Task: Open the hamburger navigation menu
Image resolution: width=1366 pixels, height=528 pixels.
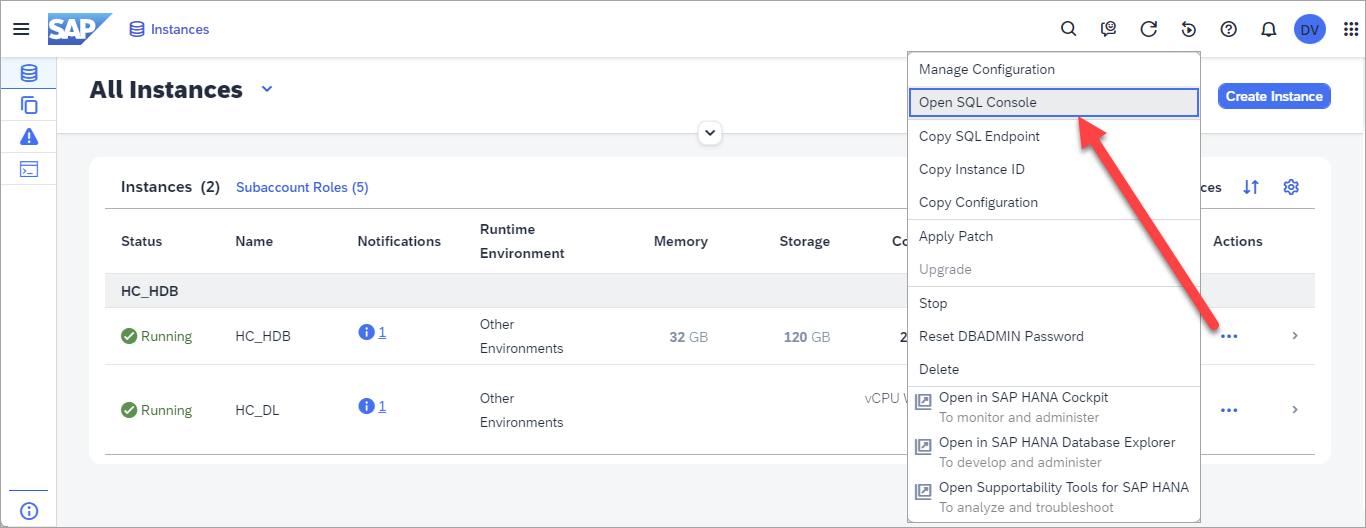Action: 21,29
